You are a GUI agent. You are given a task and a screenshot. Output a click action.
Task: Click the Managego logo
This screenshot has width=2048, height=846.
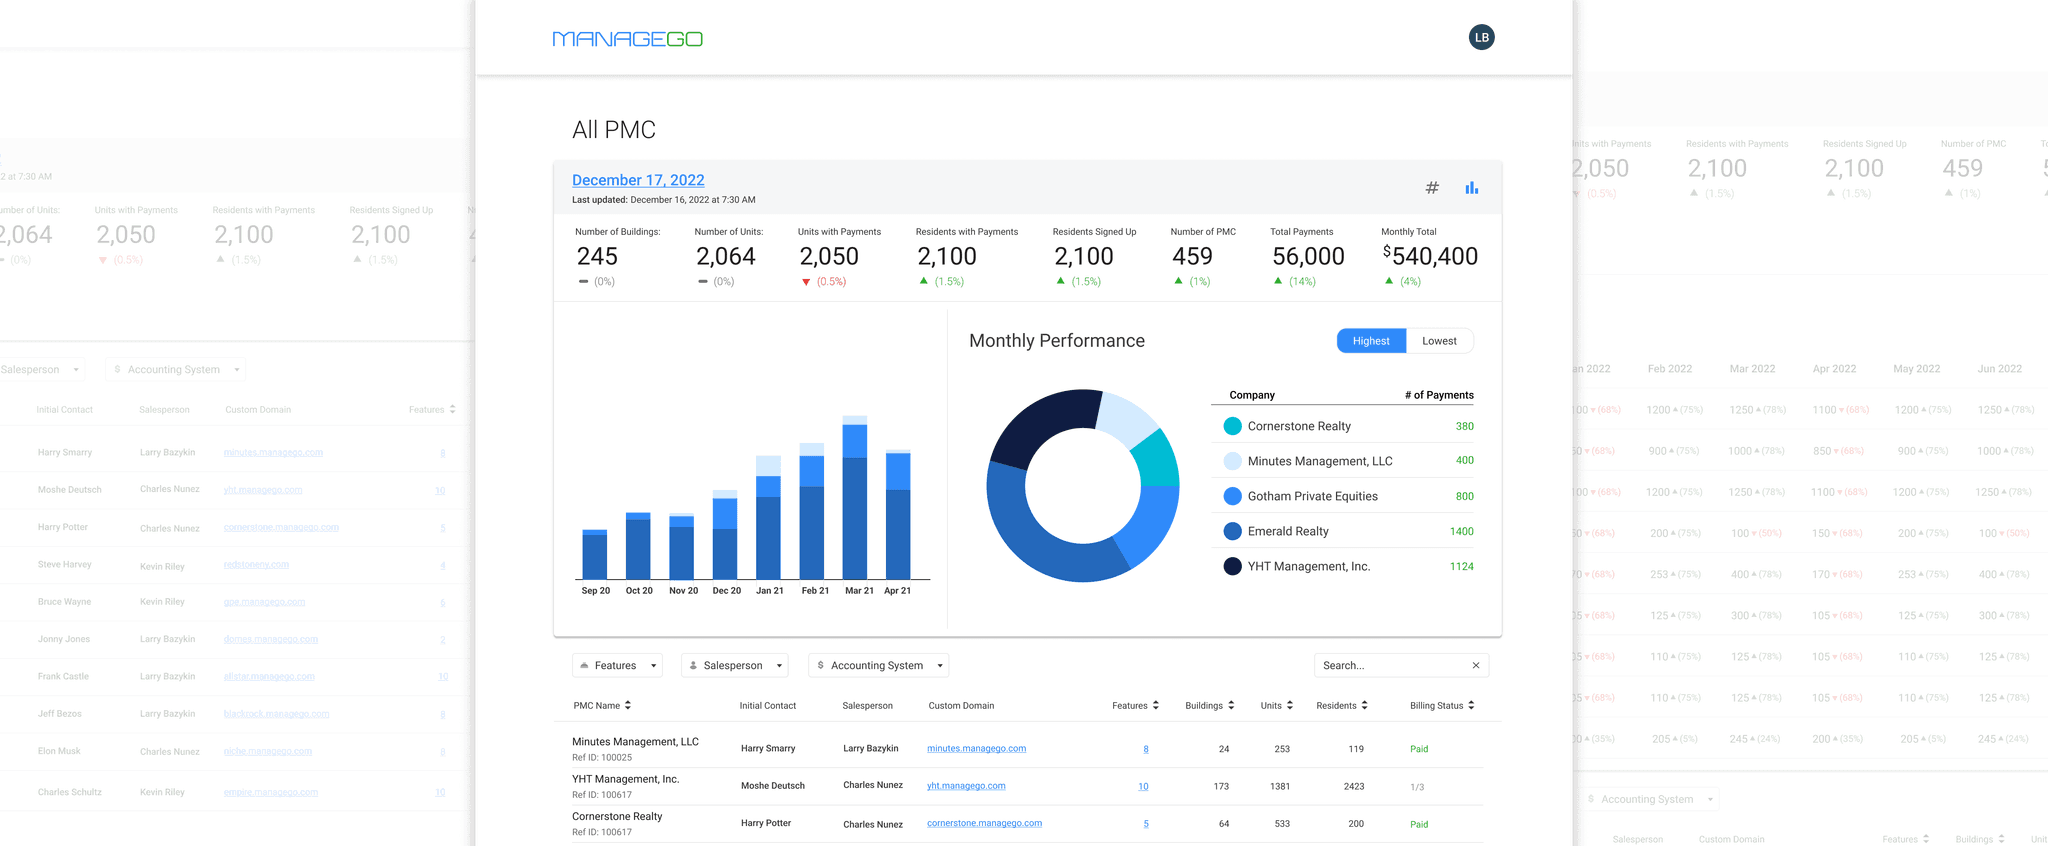tap(627, 39)
